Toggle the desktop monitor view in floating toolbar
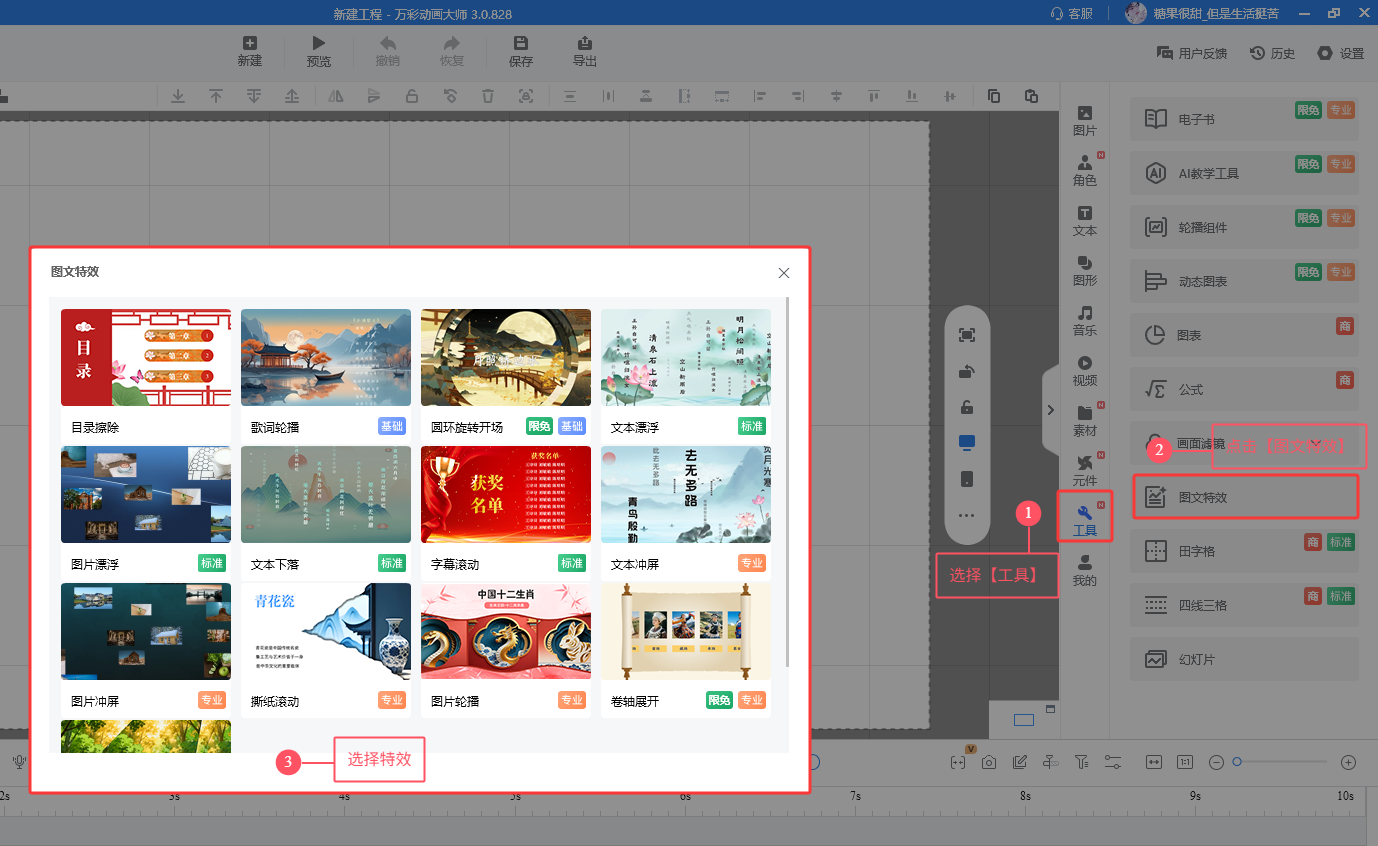This screenshot has height=846, width=1378. point(967,442)
